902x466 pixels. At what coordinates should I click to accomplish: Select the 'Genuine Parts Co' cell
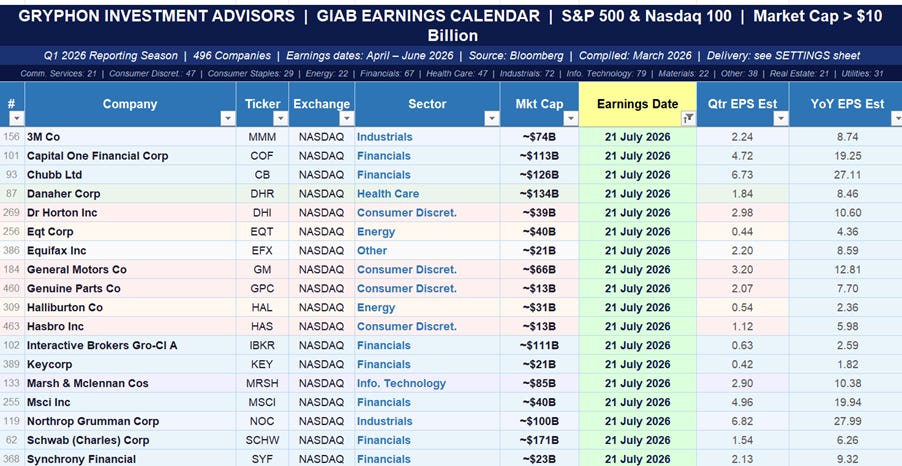coord(130,289)
